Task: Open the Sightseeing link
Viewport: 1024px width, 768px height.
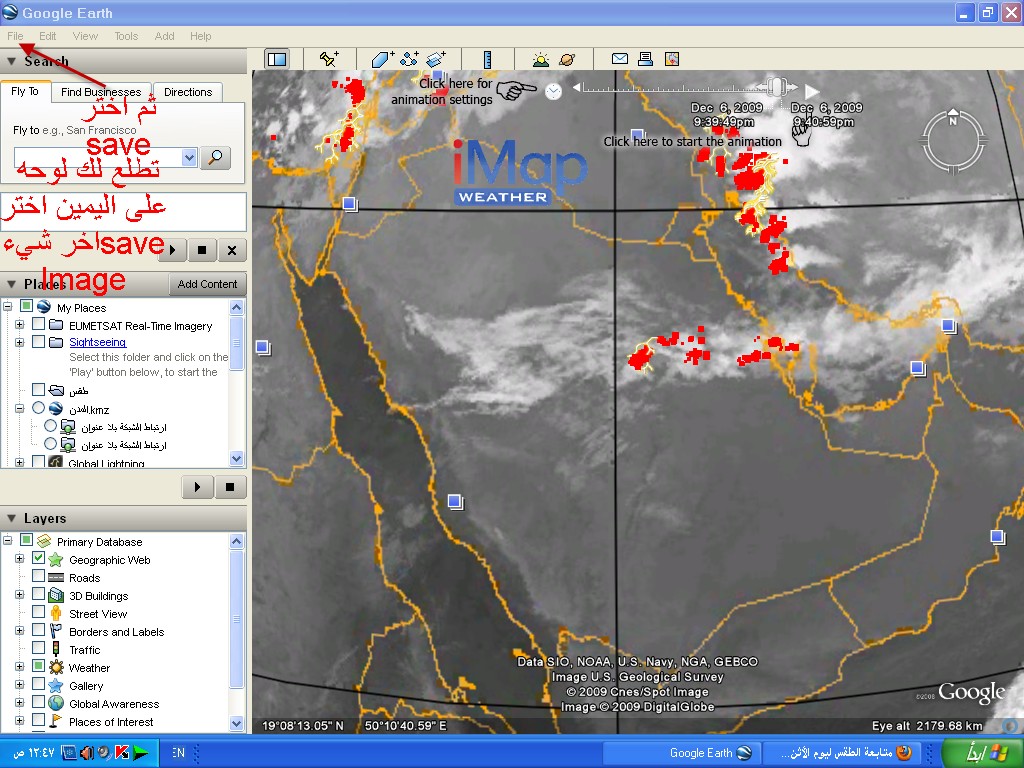Action: click(x=97, y=342)
